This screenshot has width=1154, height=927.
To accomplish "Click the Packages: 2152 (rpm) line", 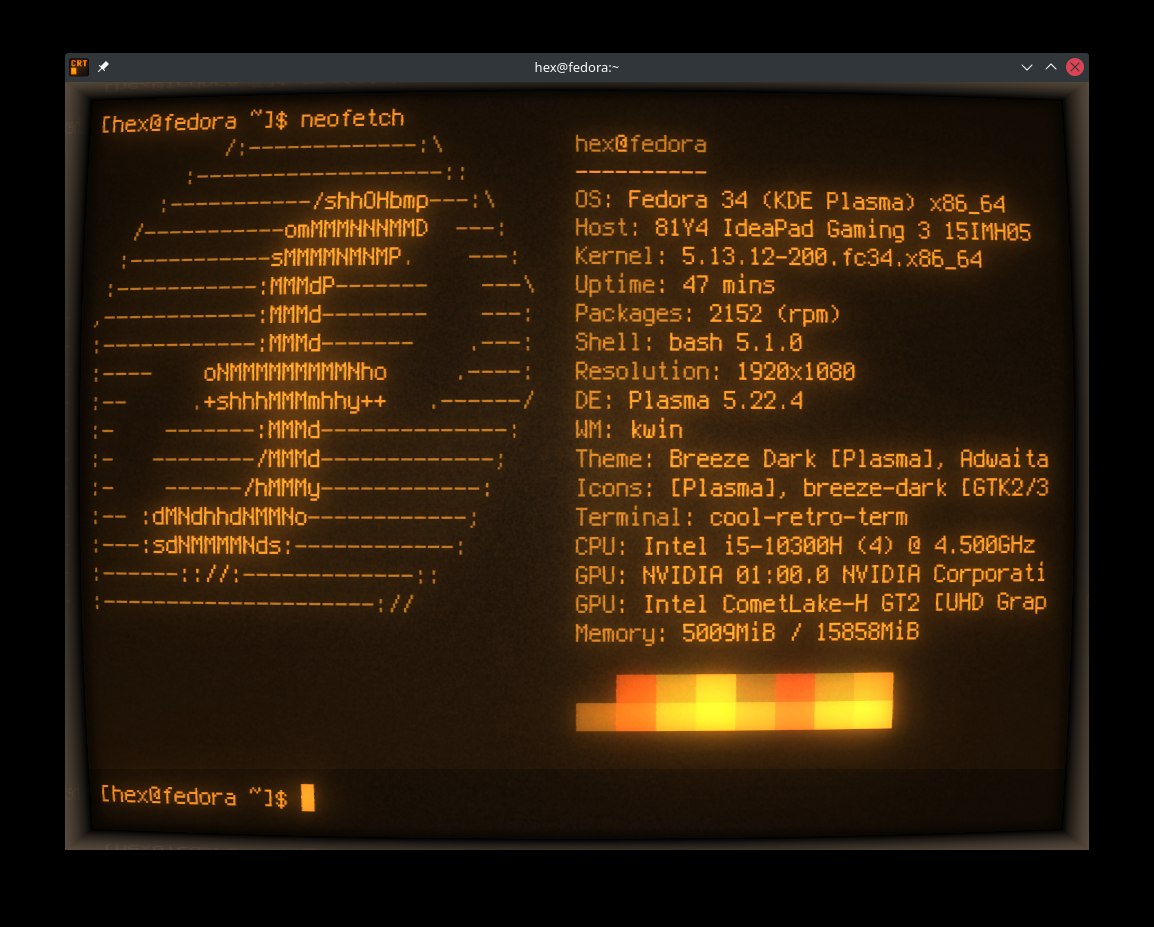I will tap(707, 314).
